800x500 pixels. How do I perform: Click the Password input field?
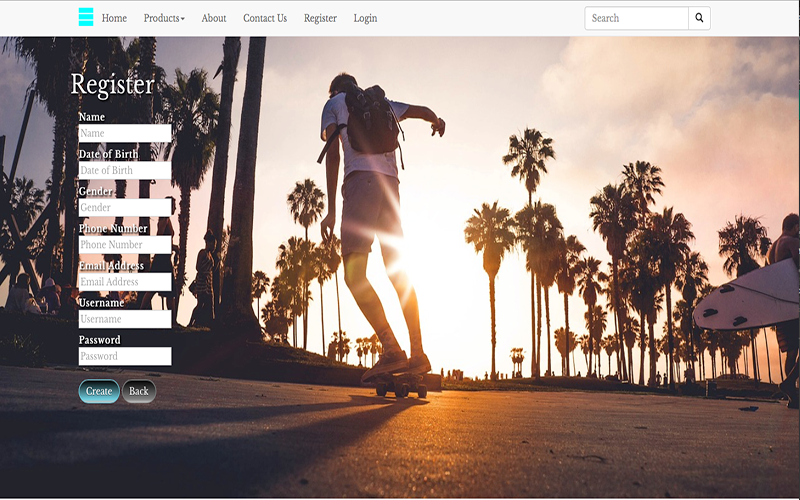[x=125, y=356]
